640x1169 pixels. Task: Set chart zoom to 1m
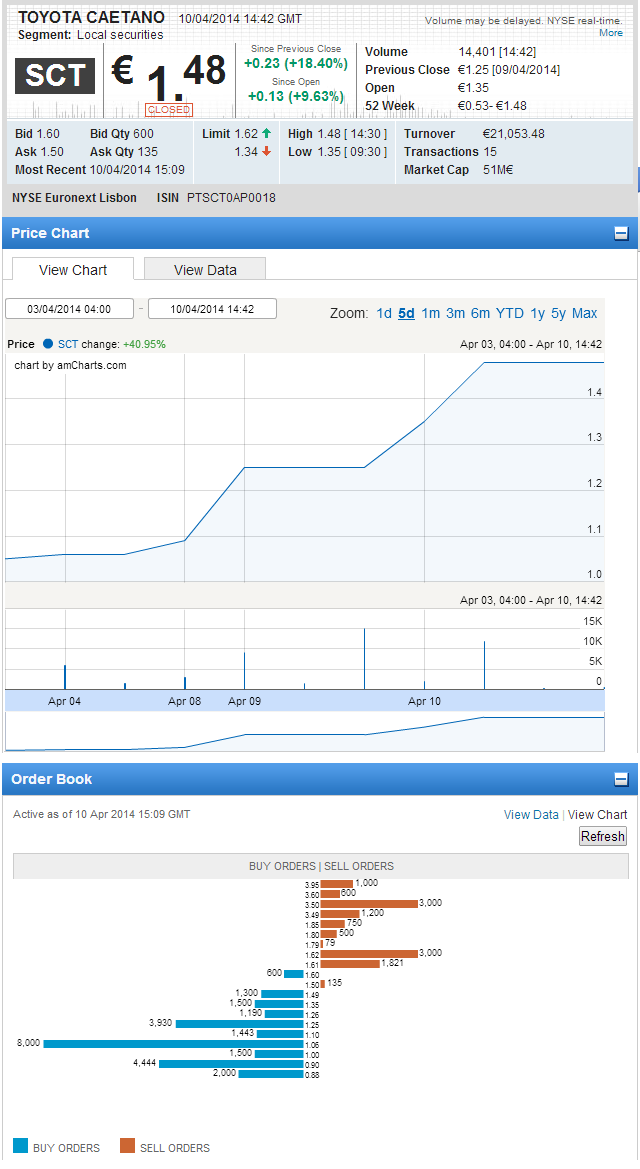[430, 313]
